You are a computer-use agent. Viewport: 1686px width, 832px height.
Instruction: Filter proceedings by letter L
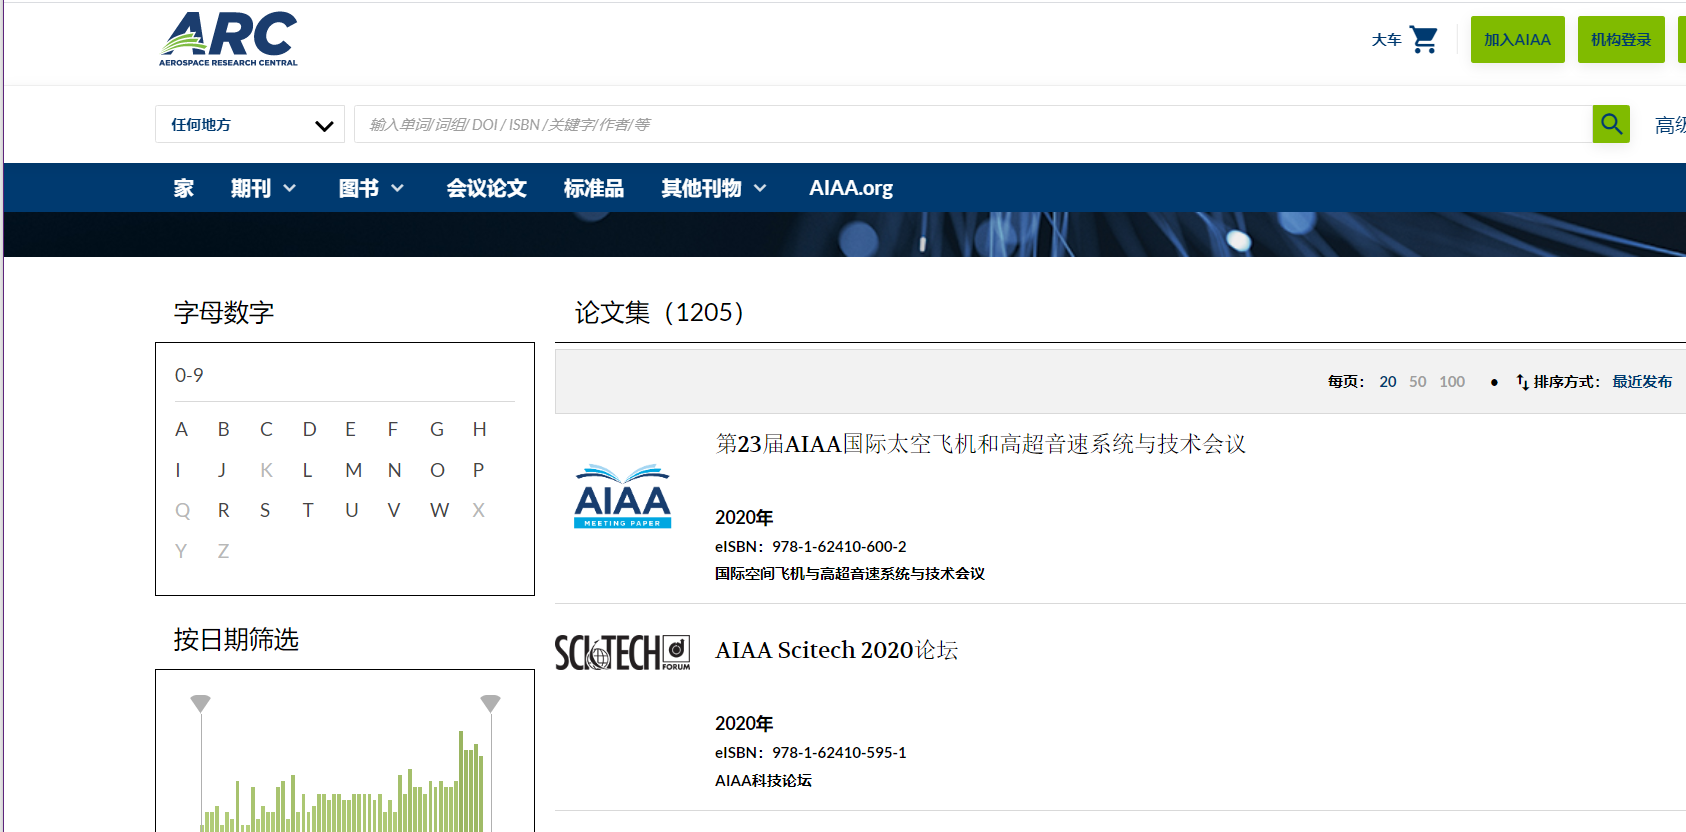click(x=308, y=470)
